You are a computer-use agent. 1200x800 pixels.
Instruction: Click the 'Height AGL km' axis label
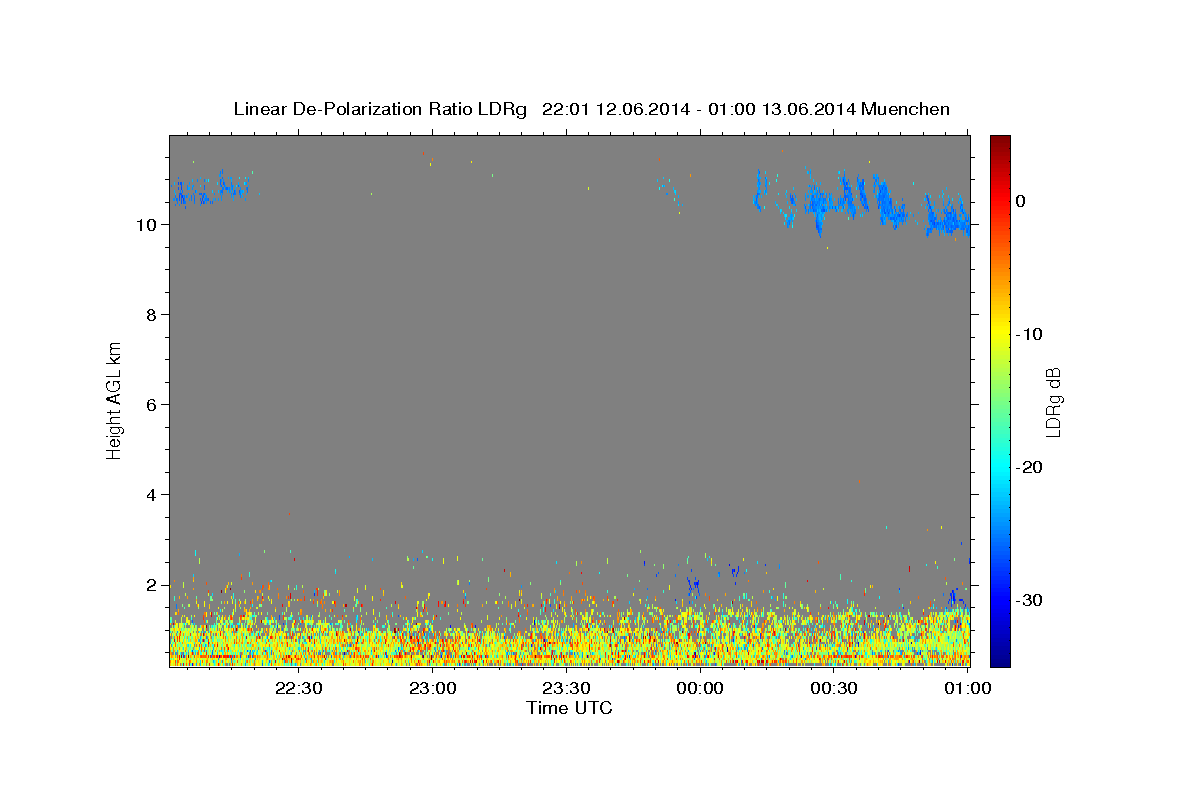(x=114, y=399)
